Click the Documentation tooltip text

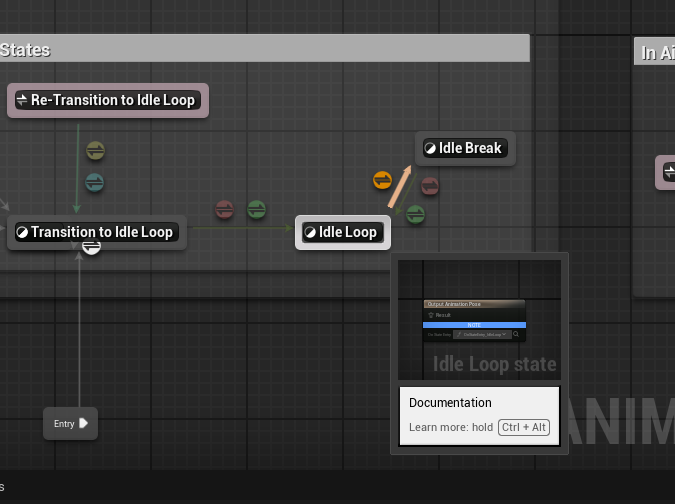click(x=450, y=402)
